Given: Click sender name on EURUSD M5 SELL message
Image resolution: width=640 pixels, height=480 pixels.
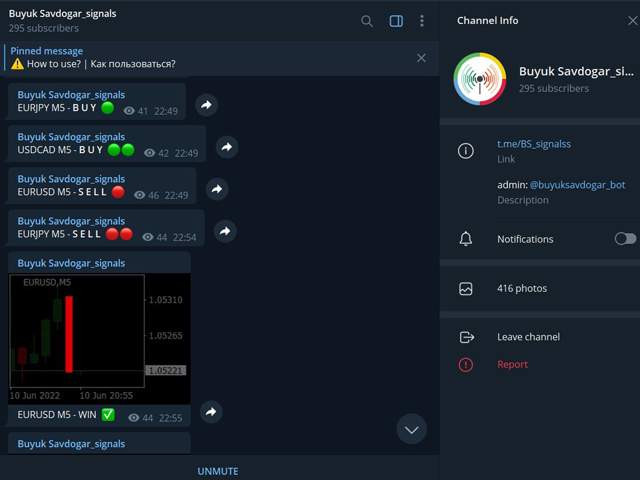Looking at the screenshot, I should 71,179.
